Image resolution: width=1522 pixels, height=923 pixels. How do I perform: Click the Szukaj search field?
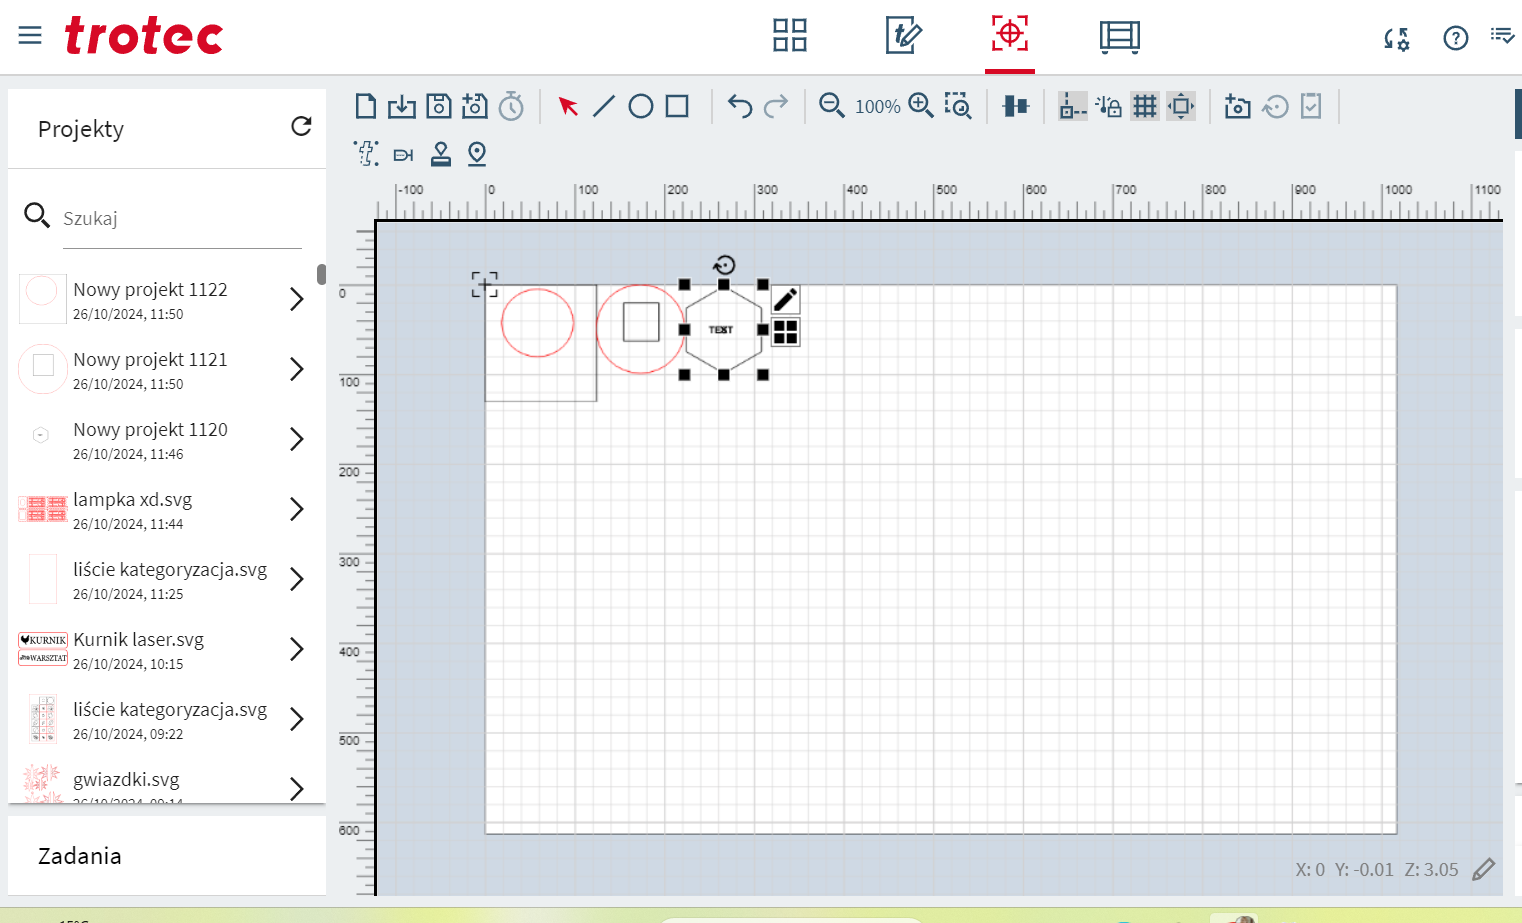click(181, 218)
